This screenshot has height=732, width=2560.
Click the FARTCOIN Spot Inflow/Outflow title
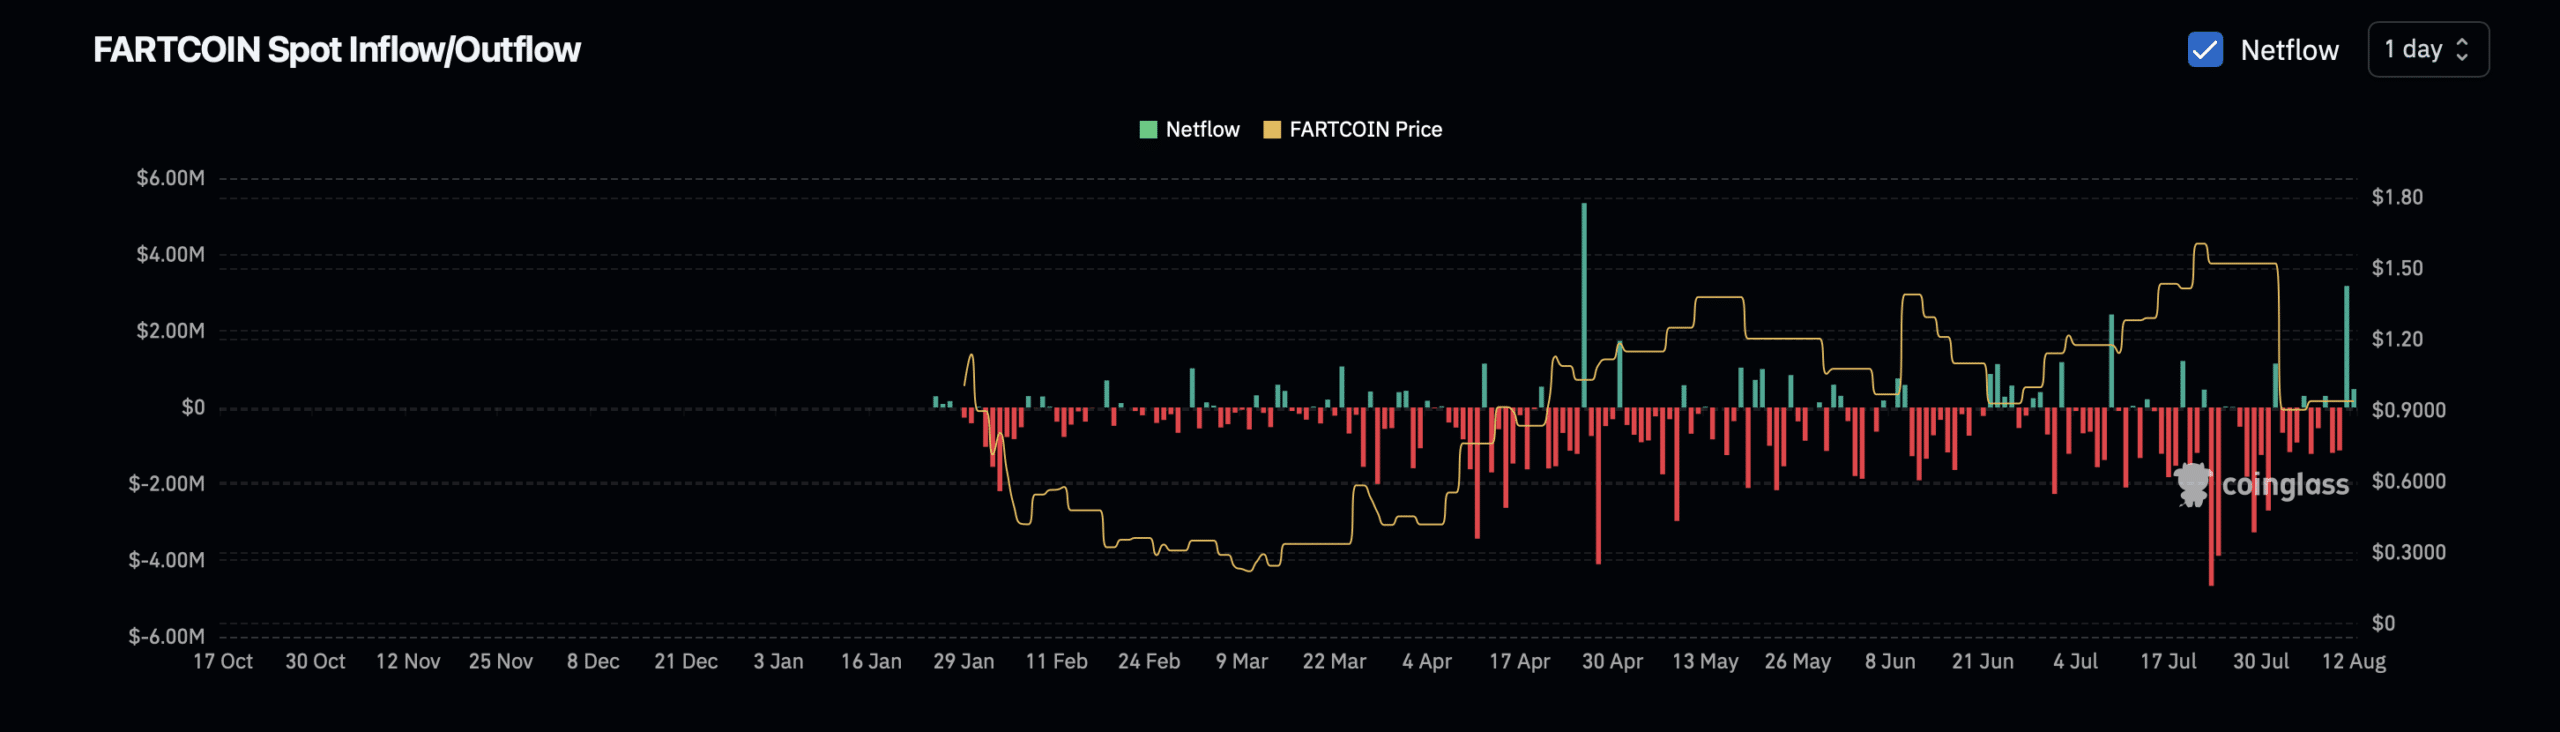337,50
